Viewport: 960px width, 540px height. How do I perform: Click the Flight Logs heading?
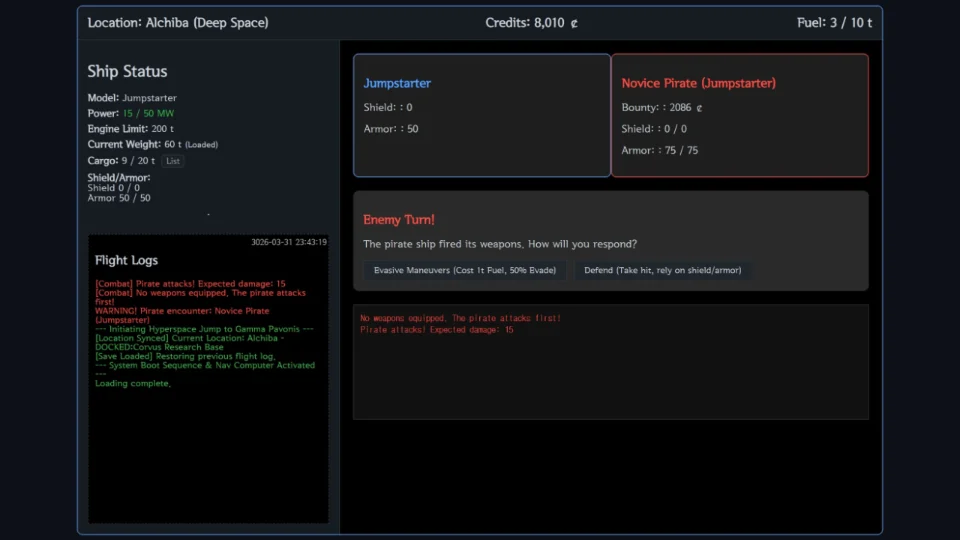[x=126, y=260]
